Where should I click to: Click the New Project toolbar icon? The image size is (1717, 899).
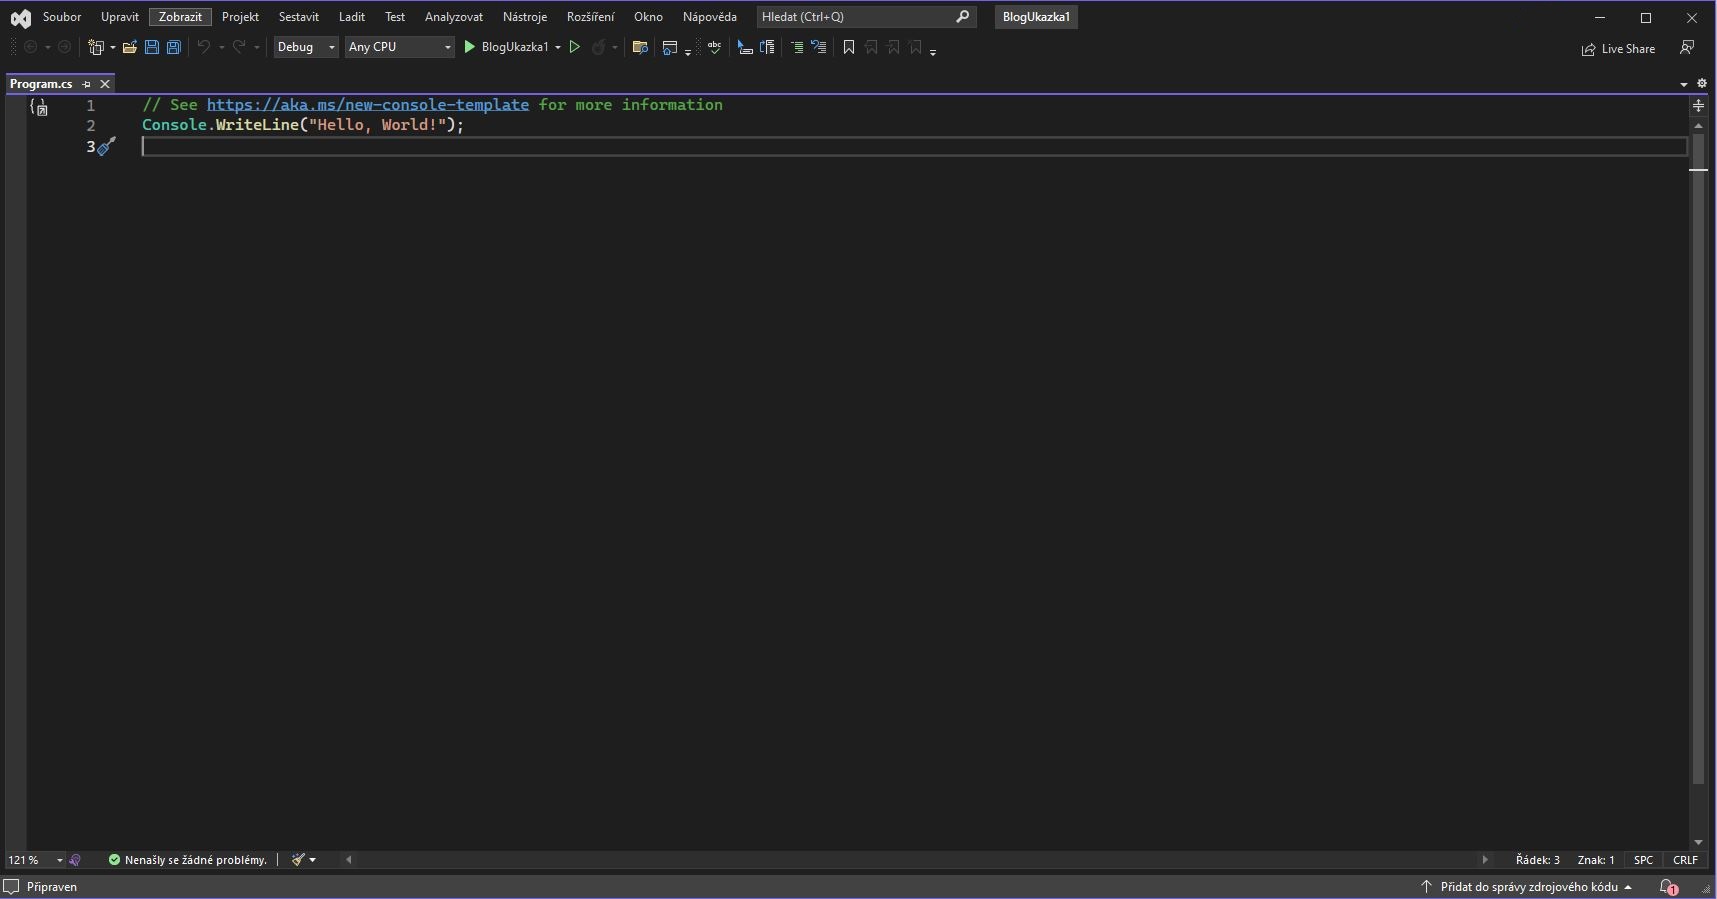96,47
